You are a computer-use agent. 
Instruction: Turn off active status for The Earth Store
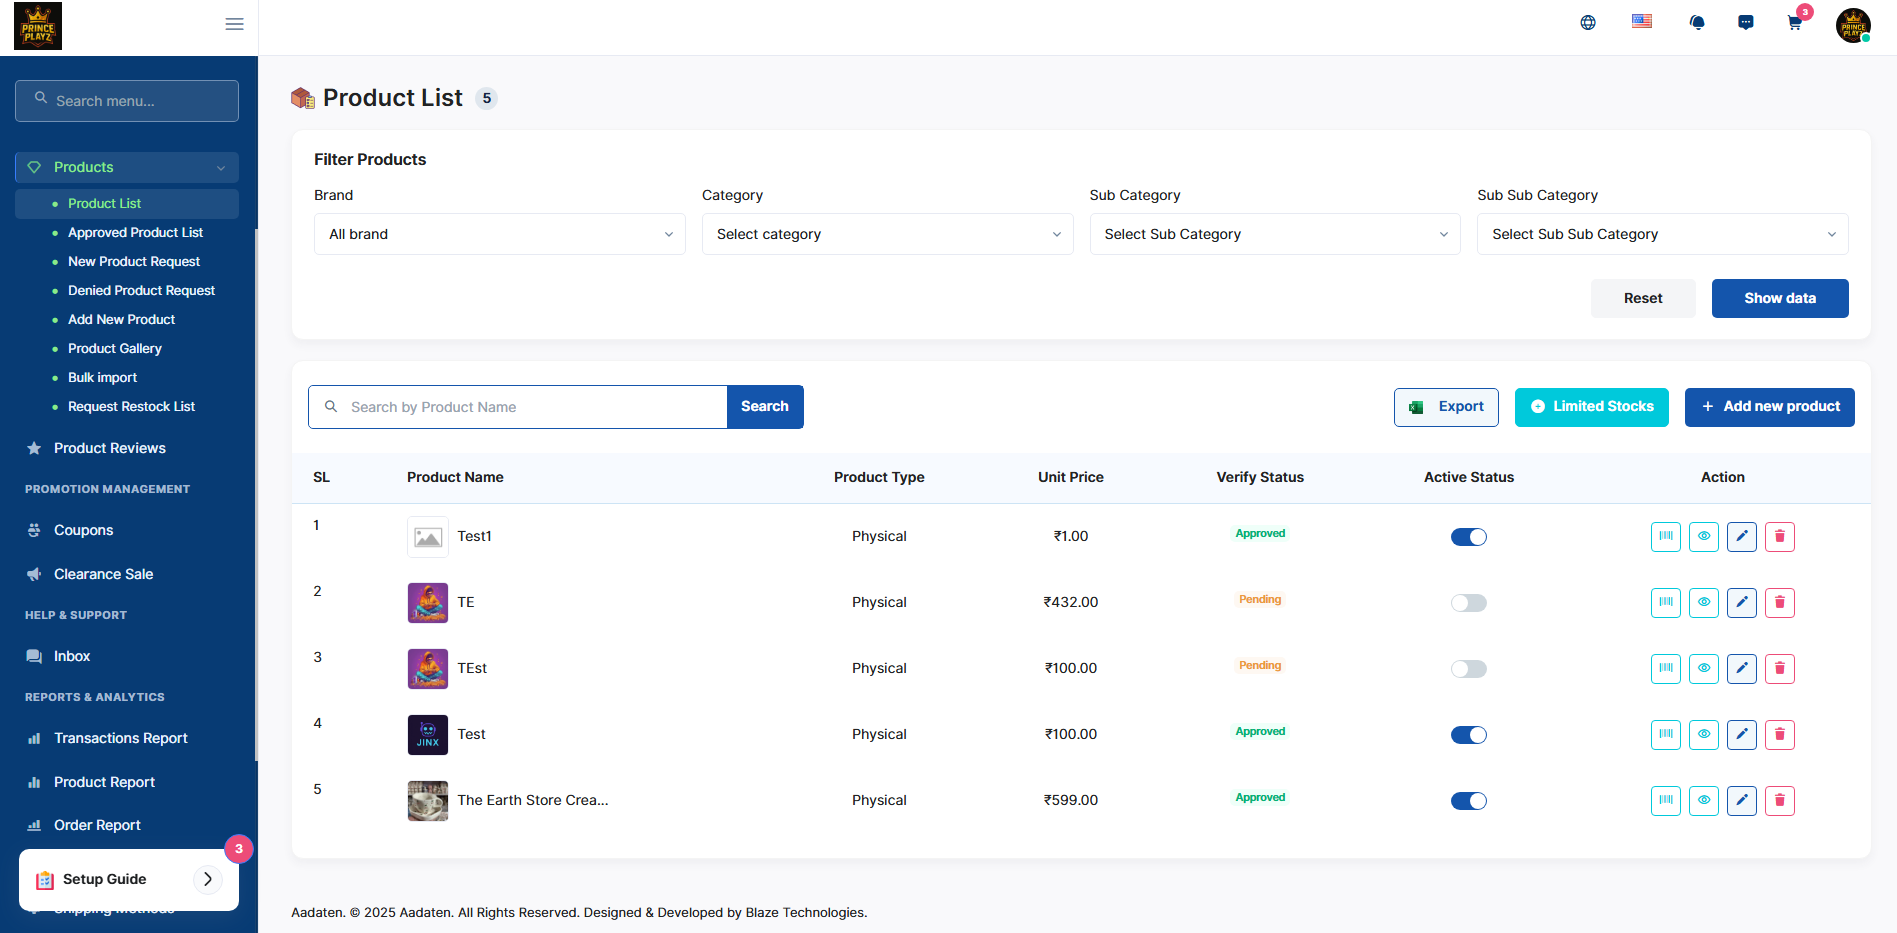pyautogui.click(x=1468, y=801)
